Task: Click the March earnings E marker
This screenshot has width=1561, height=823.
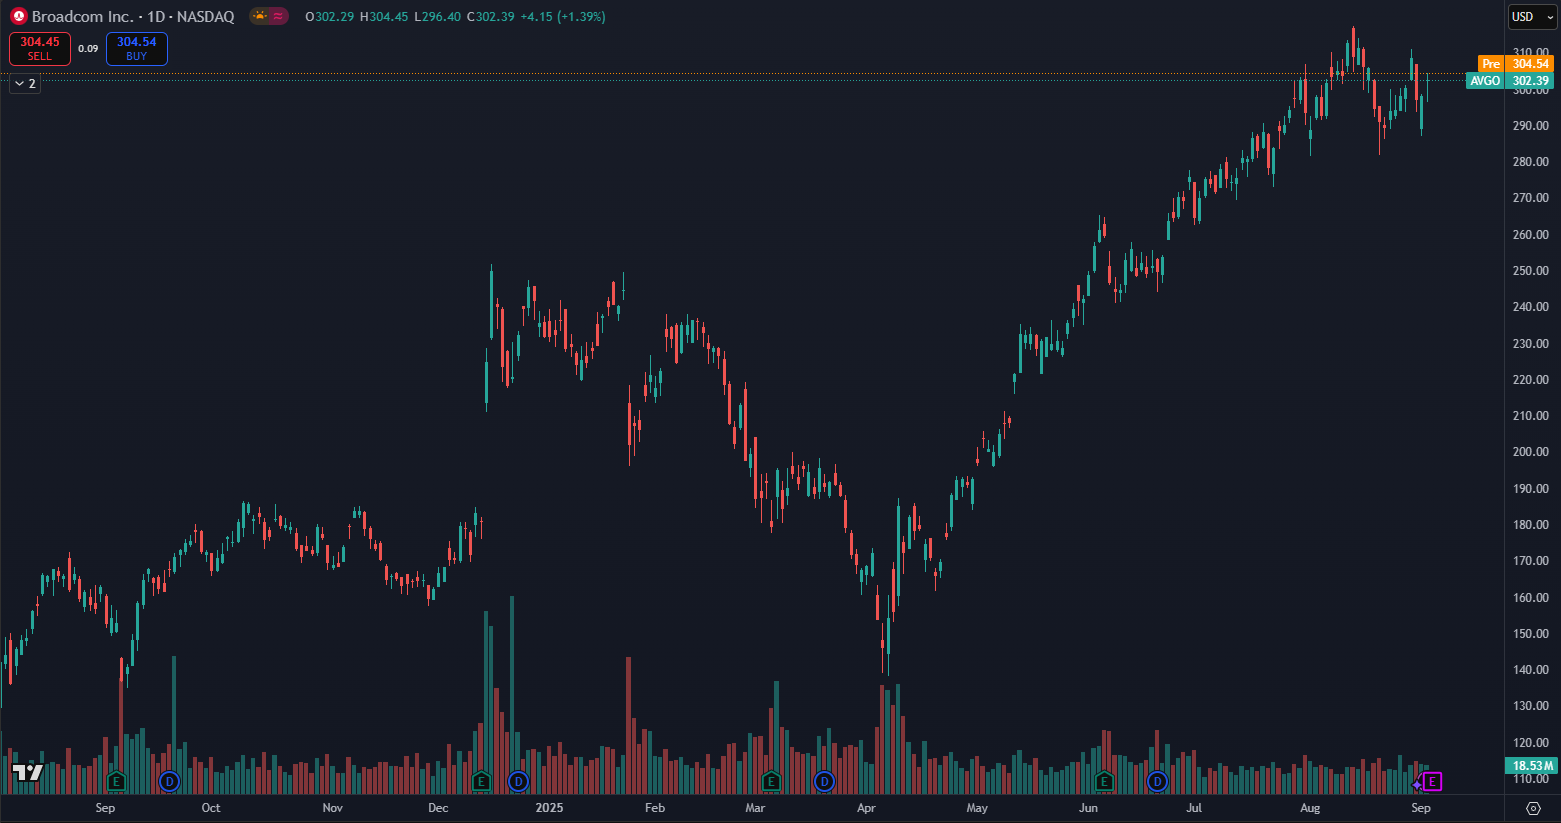Action: tap(771, 781)
